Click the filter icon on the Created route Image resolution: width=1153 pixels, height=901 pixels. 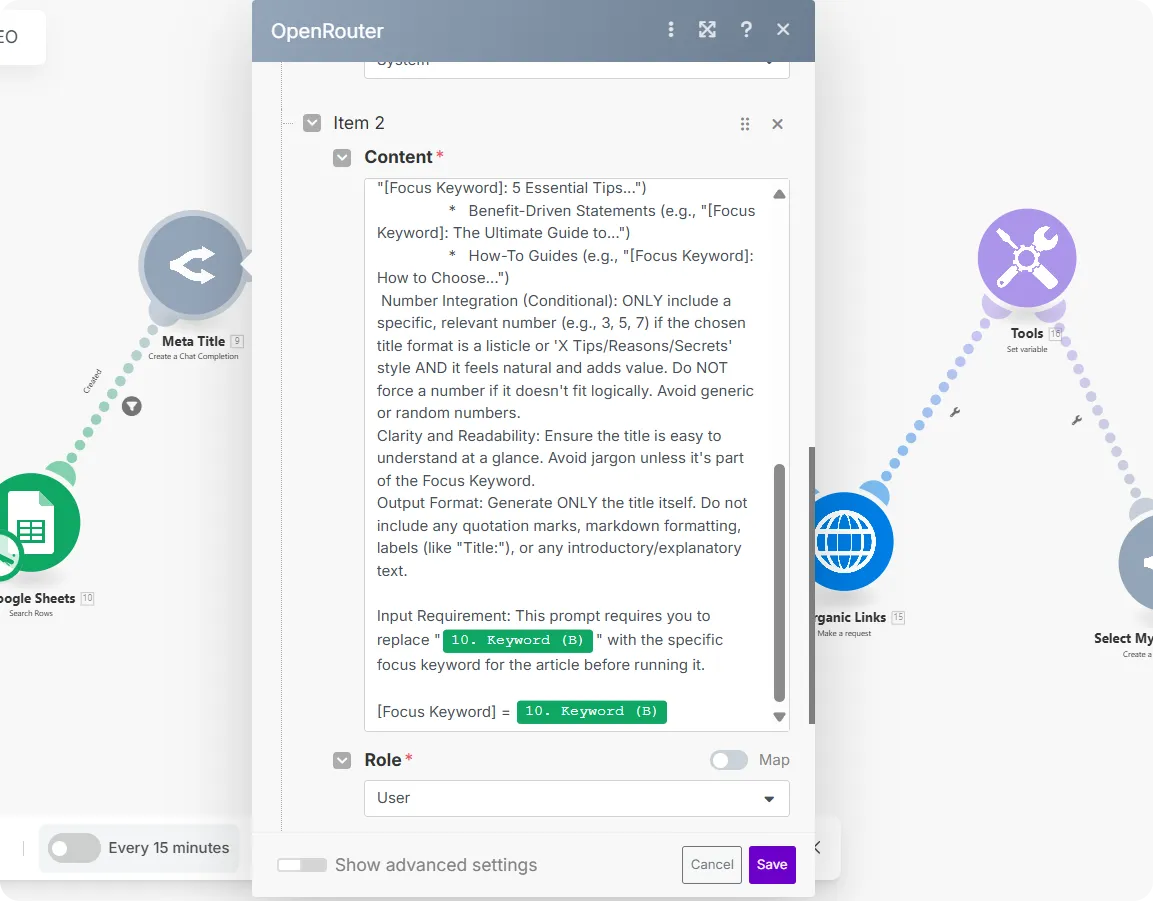coord(132,406)
